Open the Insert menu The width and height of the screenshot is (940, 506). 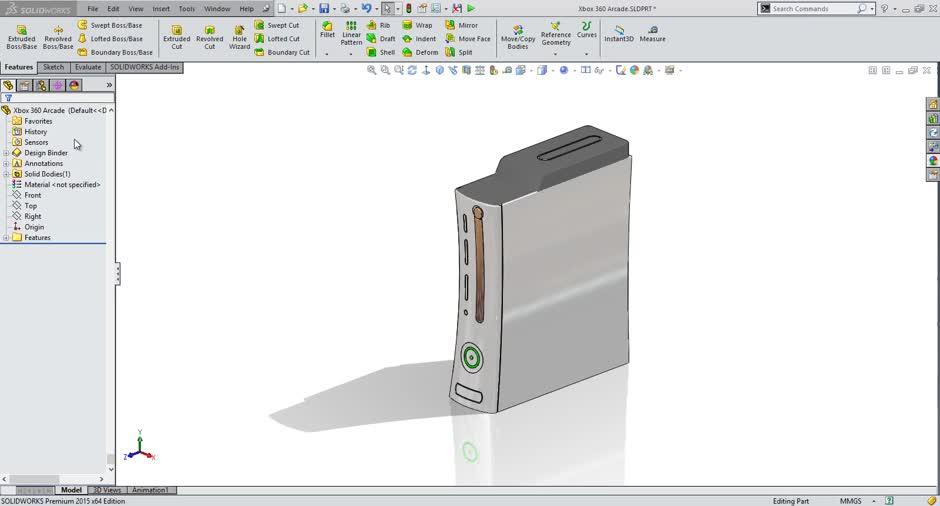click(161, 8)
